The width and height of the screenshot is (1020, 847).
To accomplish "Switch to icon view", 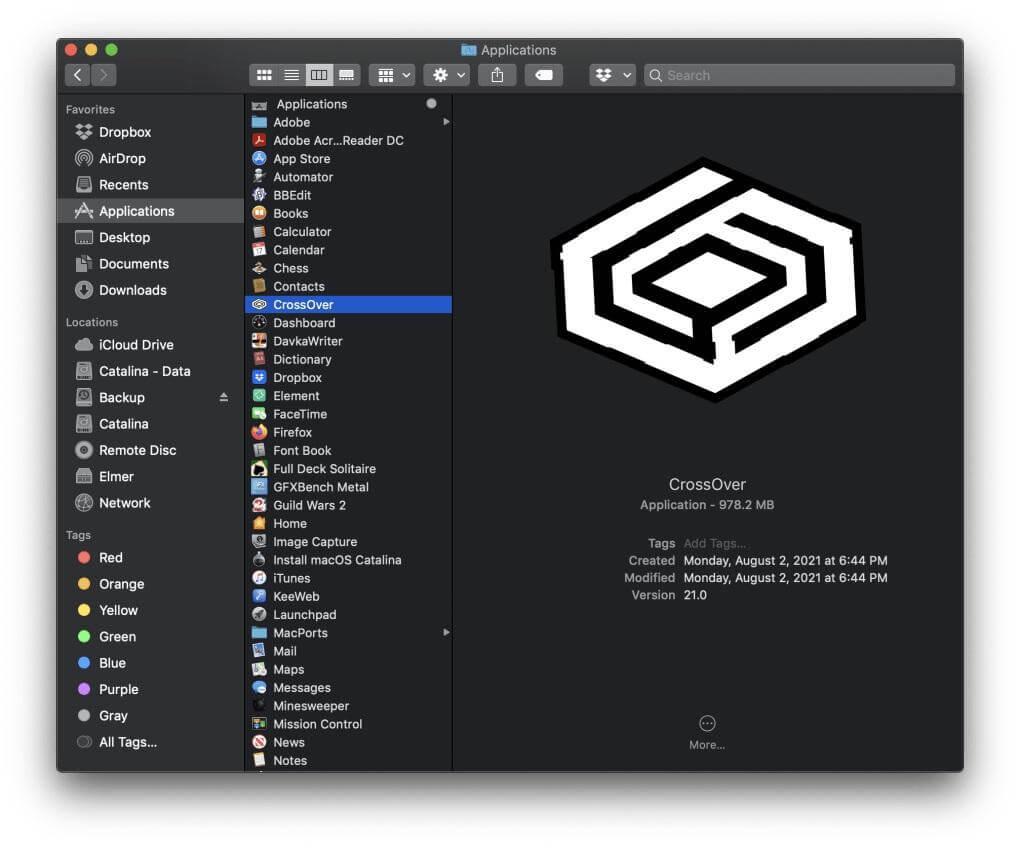I will coord(264,75).
